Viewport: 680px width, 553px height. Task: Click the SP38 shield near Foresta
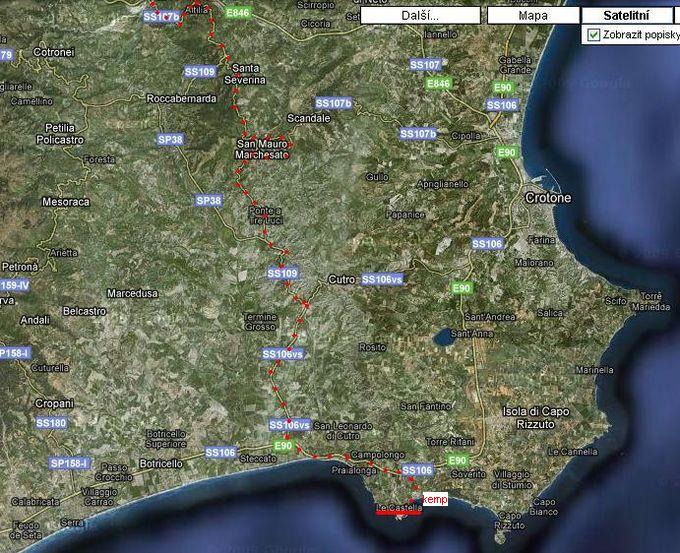tap(170, 140)
